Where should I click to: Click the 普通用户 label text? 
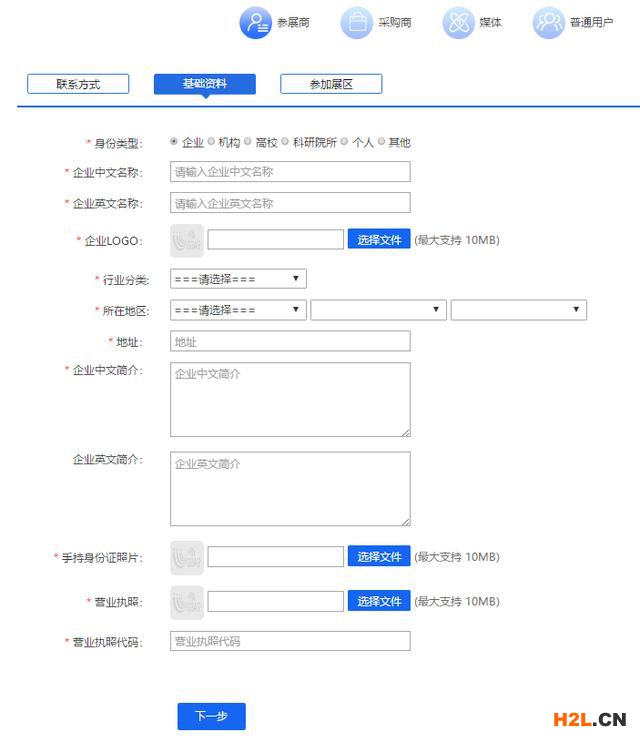point(591,22)
